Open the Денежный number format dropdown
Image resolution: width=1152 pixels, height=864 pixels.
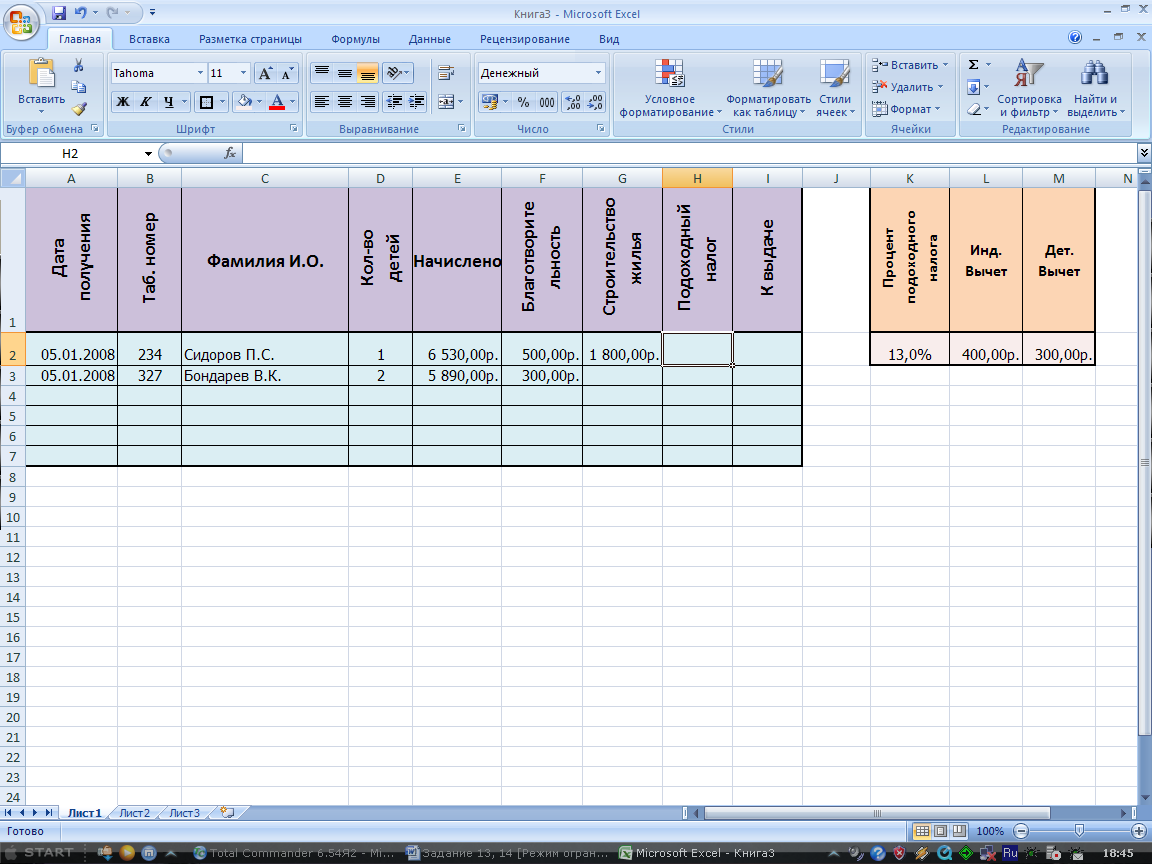(x=599, y=73)
